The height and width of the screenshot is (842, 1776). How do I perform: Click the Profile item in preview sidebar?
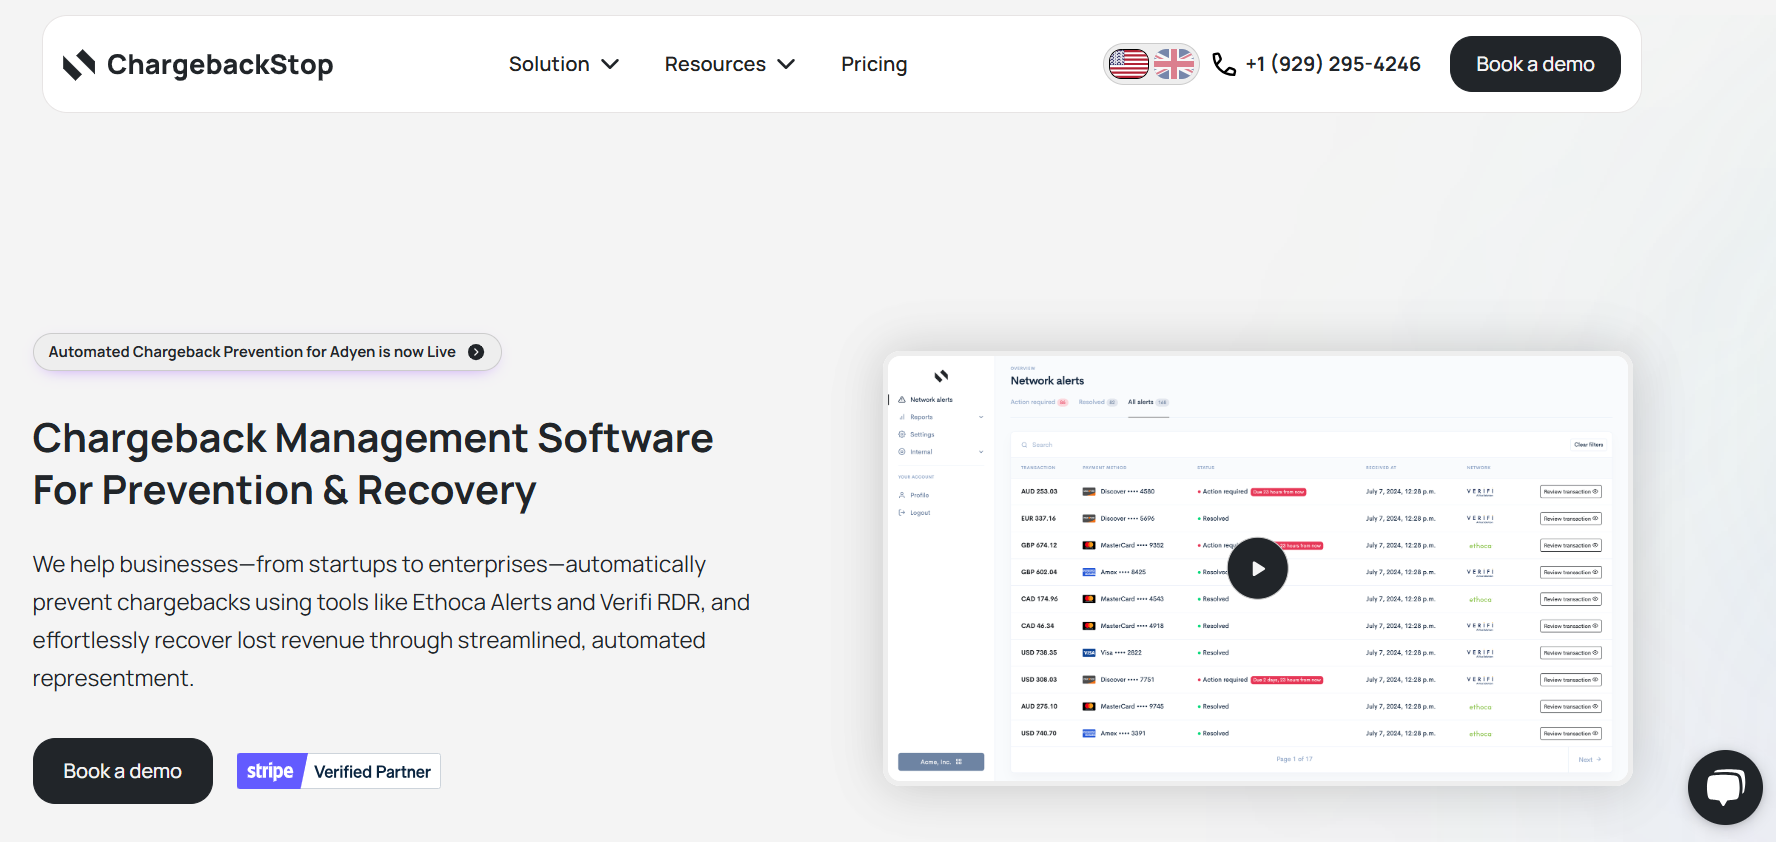[914, 495]
